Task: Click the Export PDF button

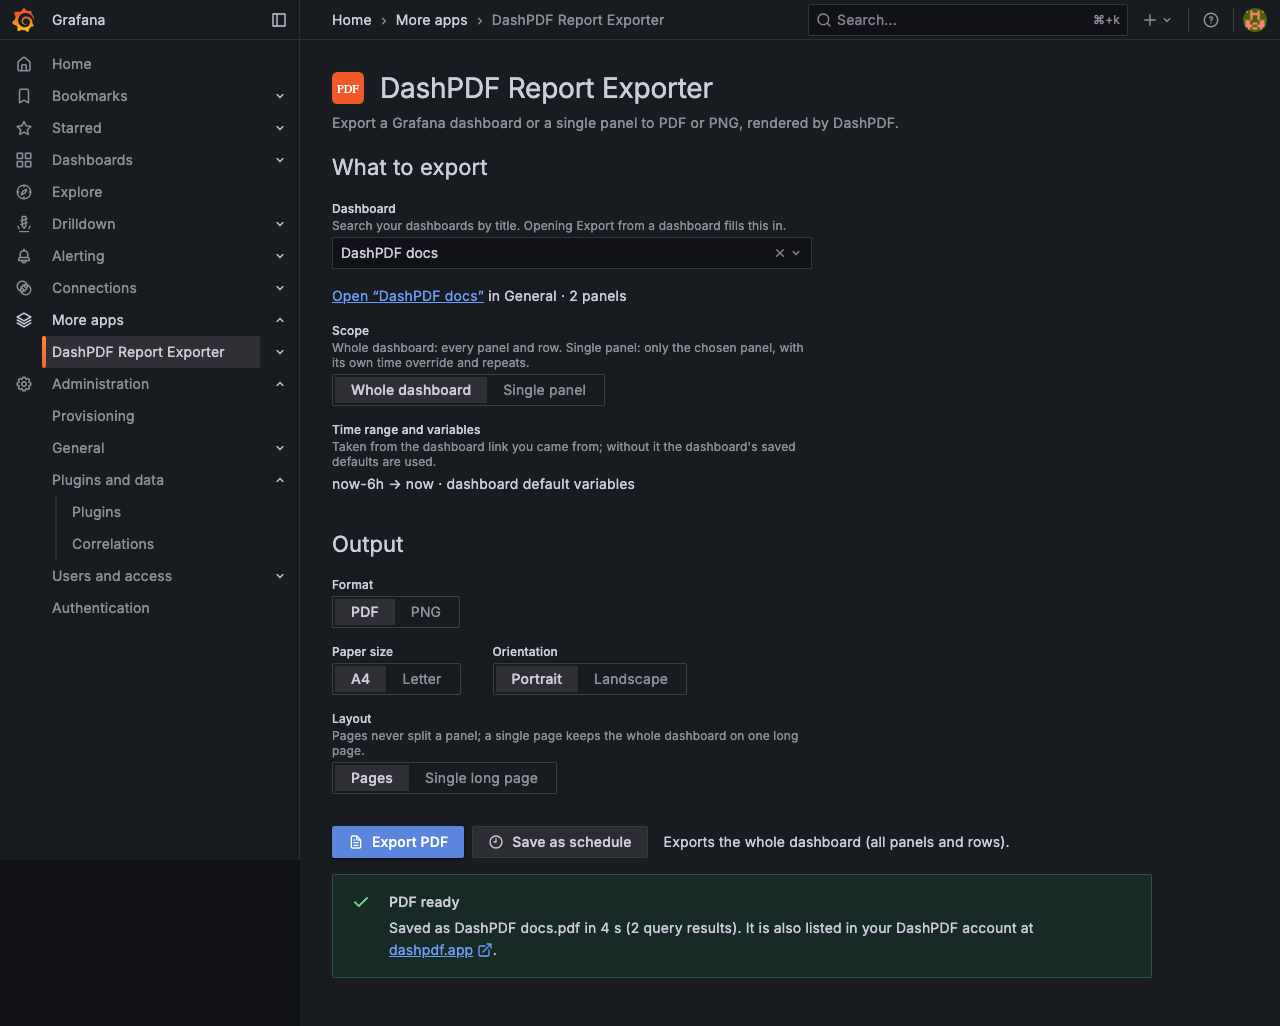Action: click(398, 842)
